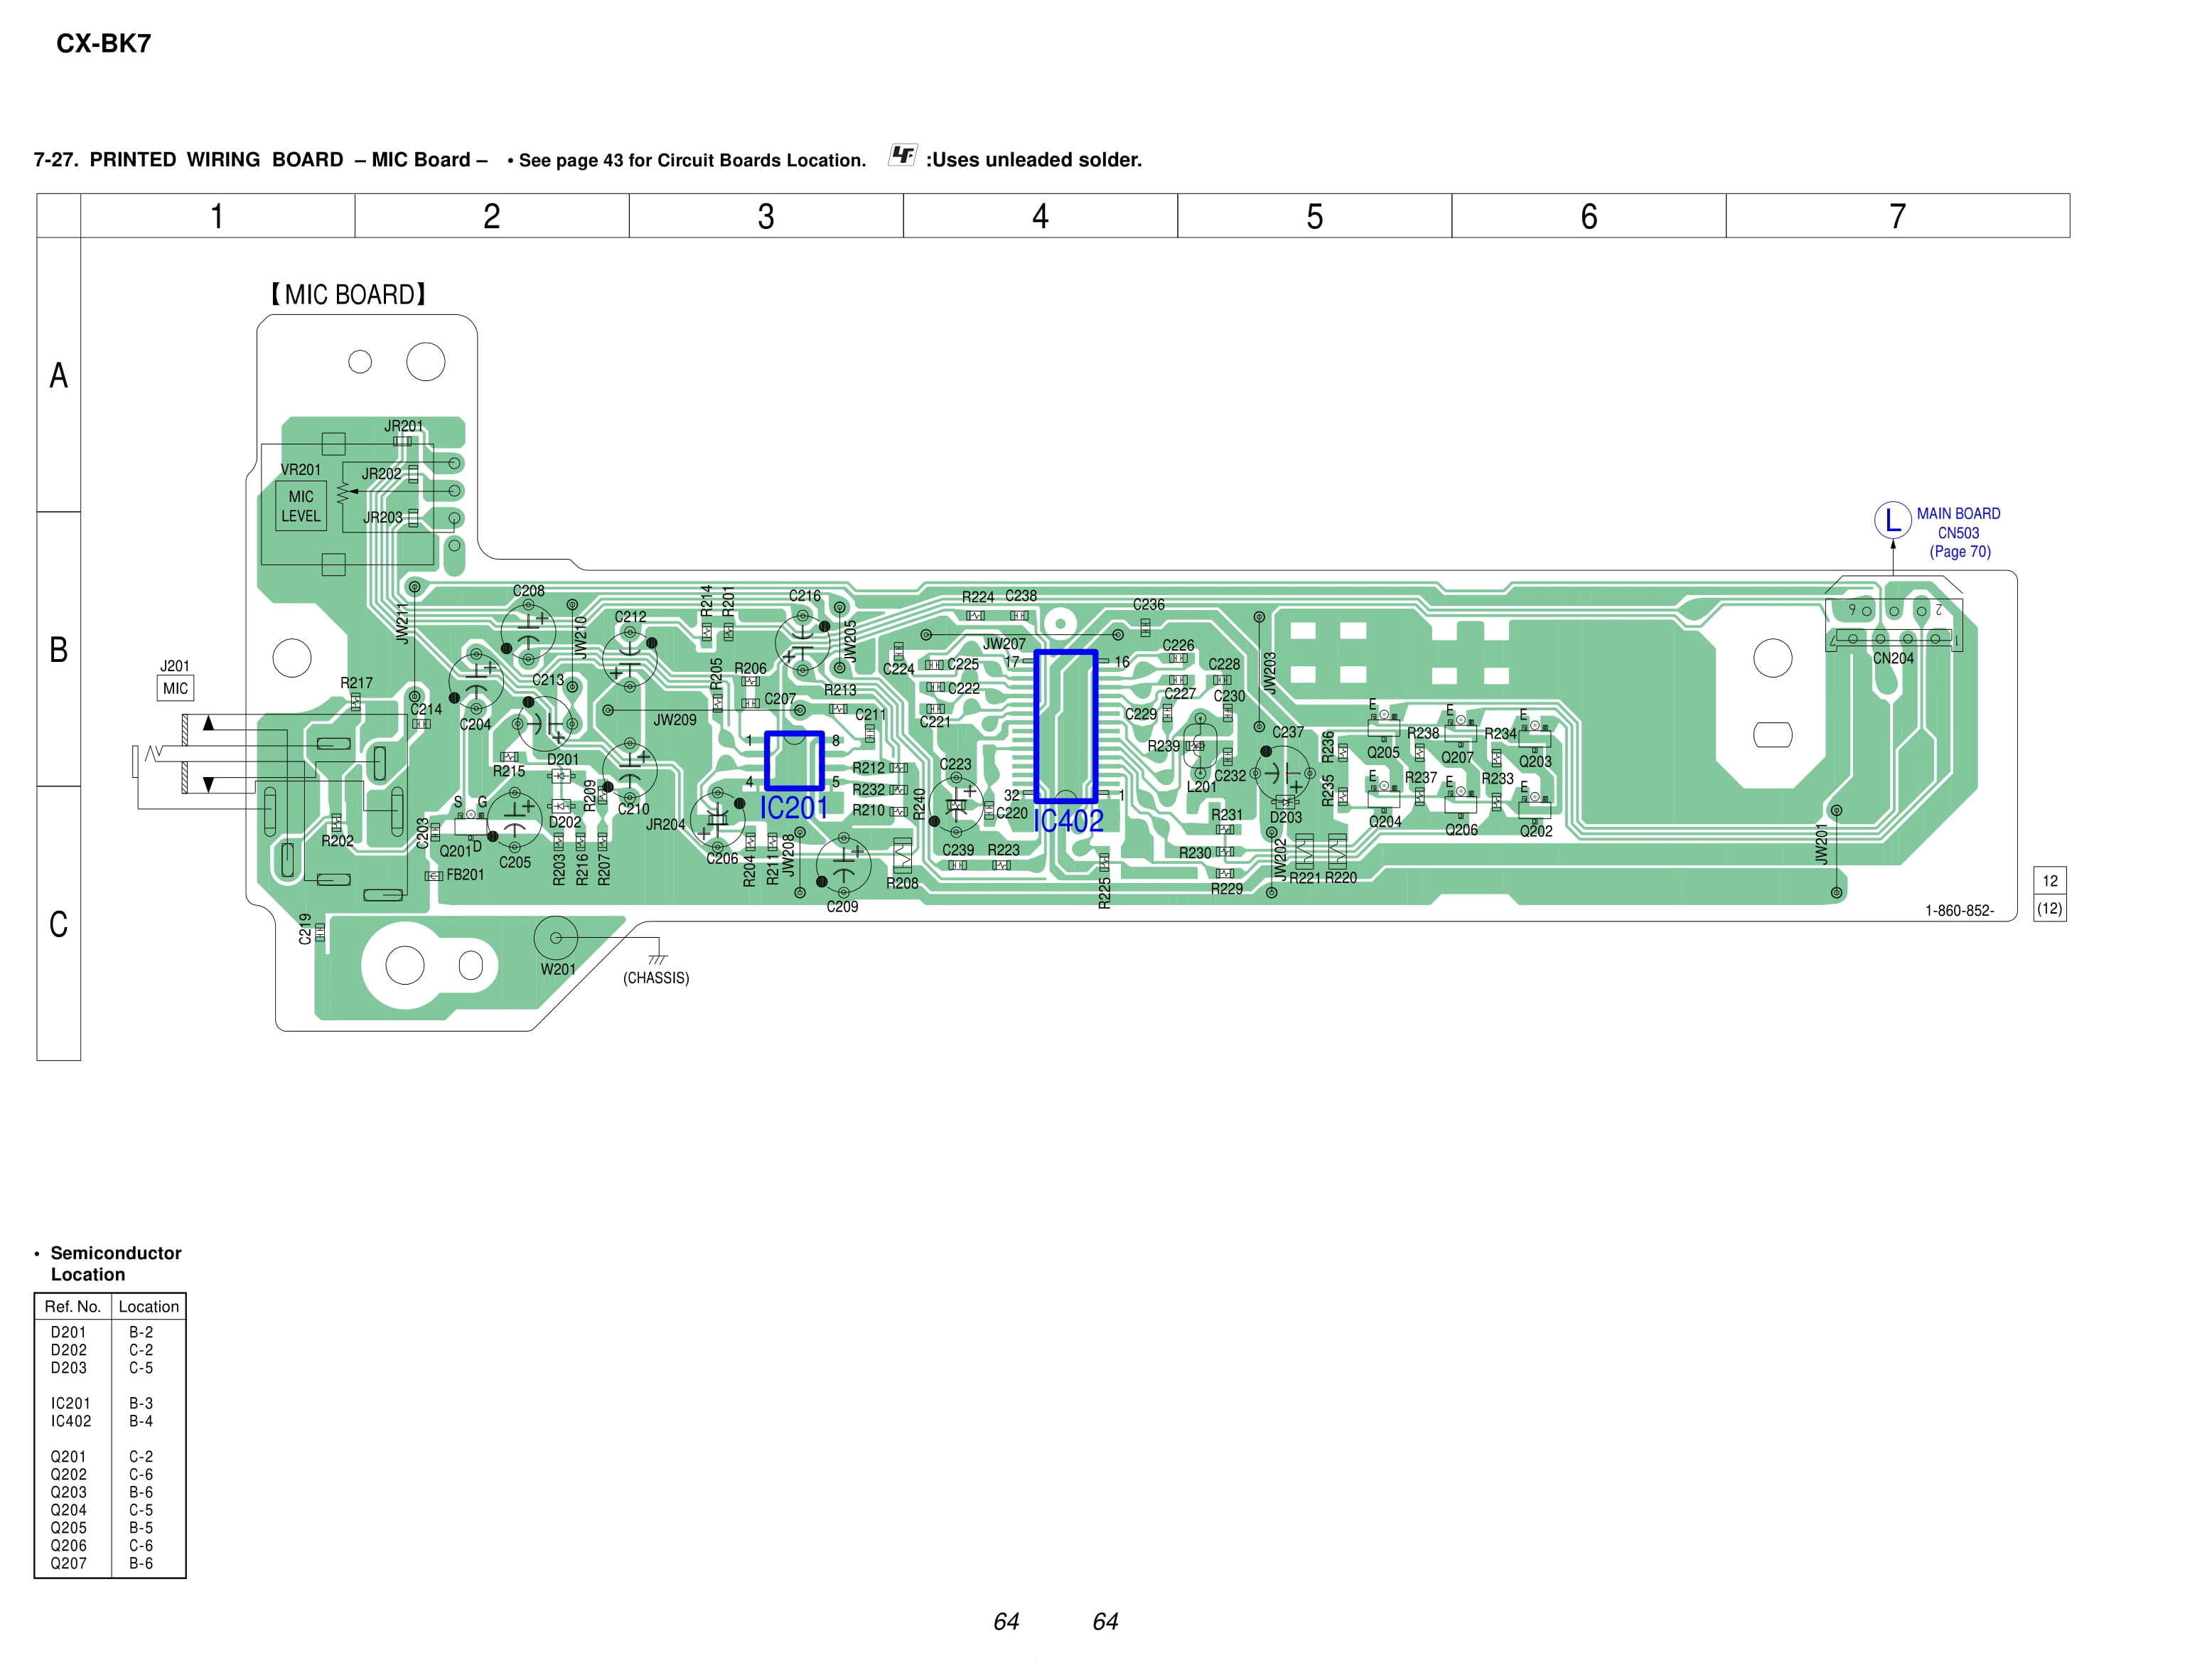Screen dimensions: 2212x1663
Task: Click the 【MIC BOARD】 title
Action: point(348,294)
